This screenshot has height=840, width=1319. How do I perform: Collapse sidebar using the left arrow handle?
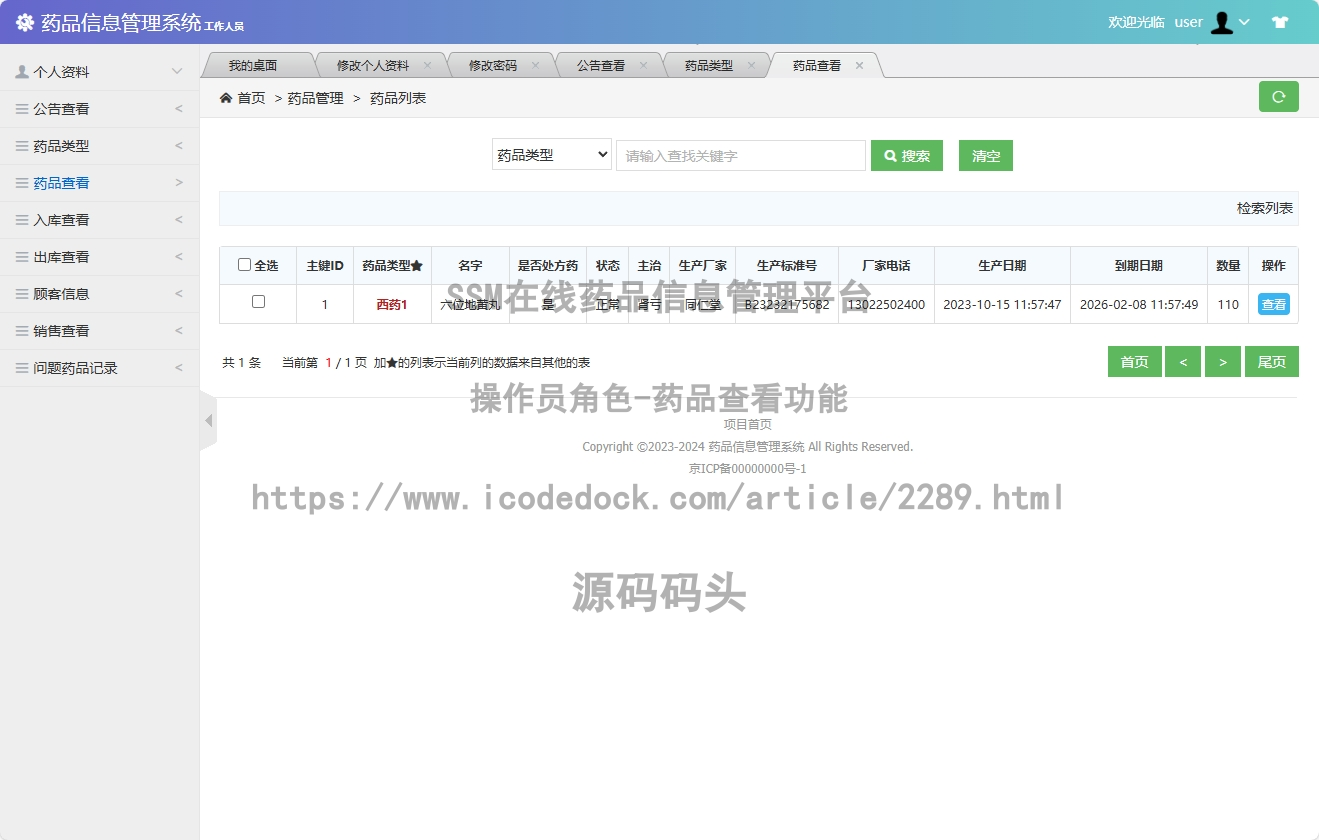pyautogui.click(x=208, y=421)
